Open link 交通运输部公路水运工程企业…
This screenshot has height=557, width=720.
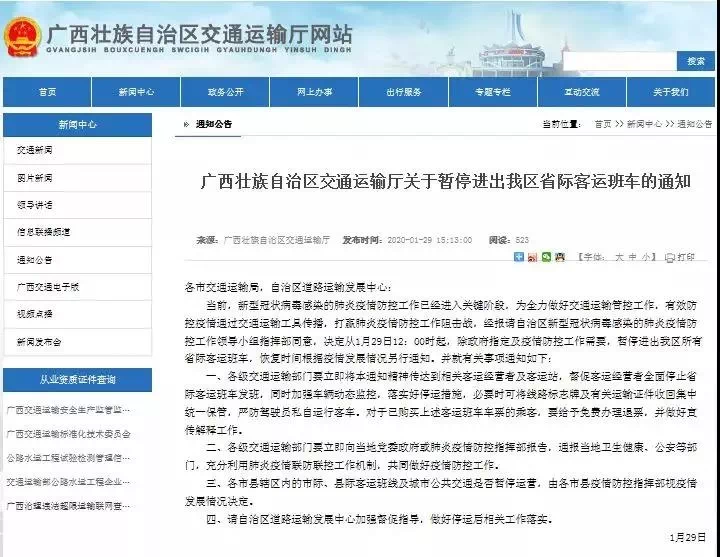pos(68,482)
